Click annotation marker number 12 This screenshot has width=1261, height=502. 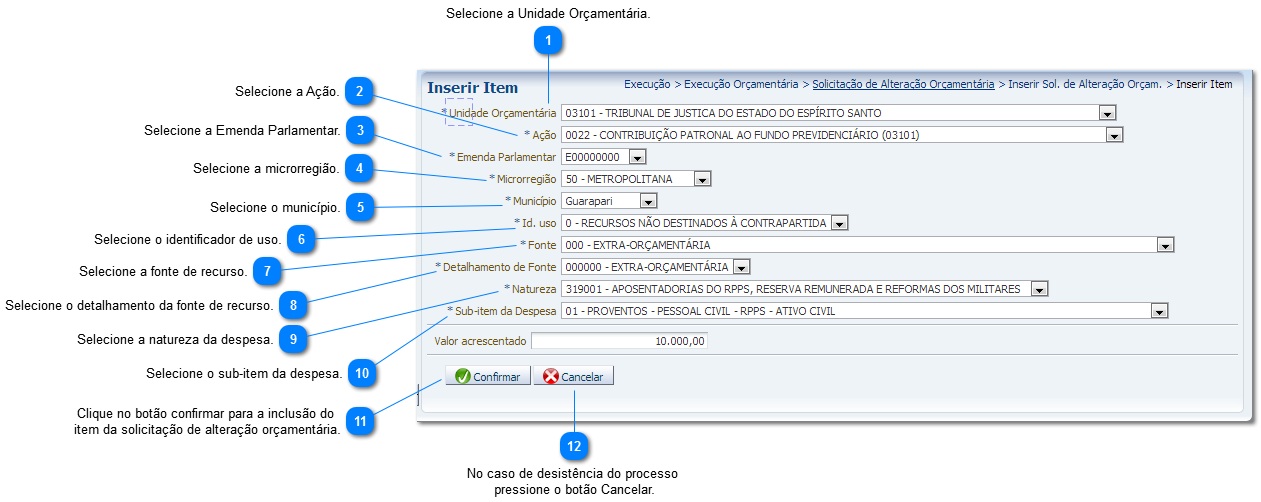(x=574, y=446)
